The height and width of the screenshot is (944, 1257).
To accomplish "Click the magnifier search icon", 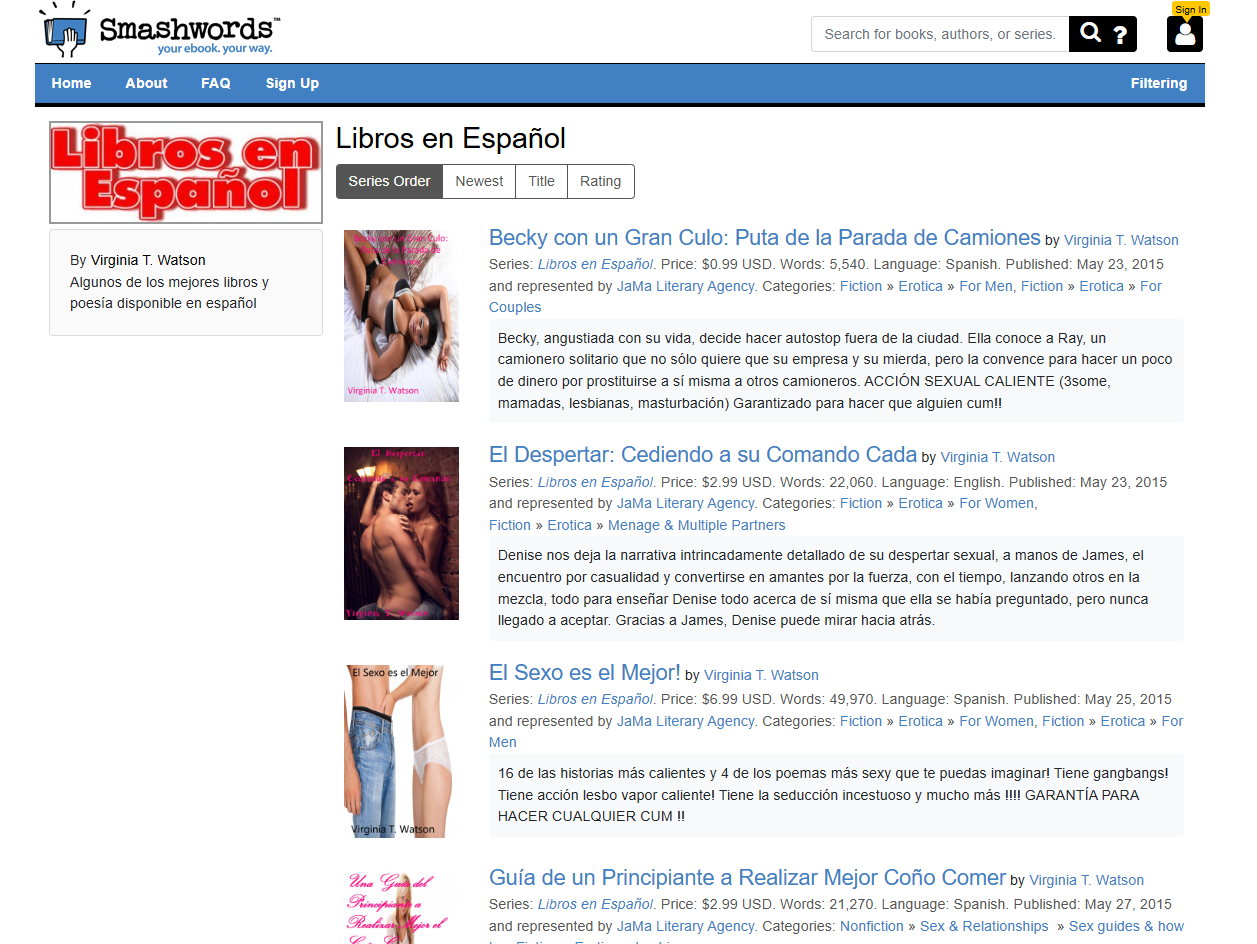I will (x=1090, y=34).
